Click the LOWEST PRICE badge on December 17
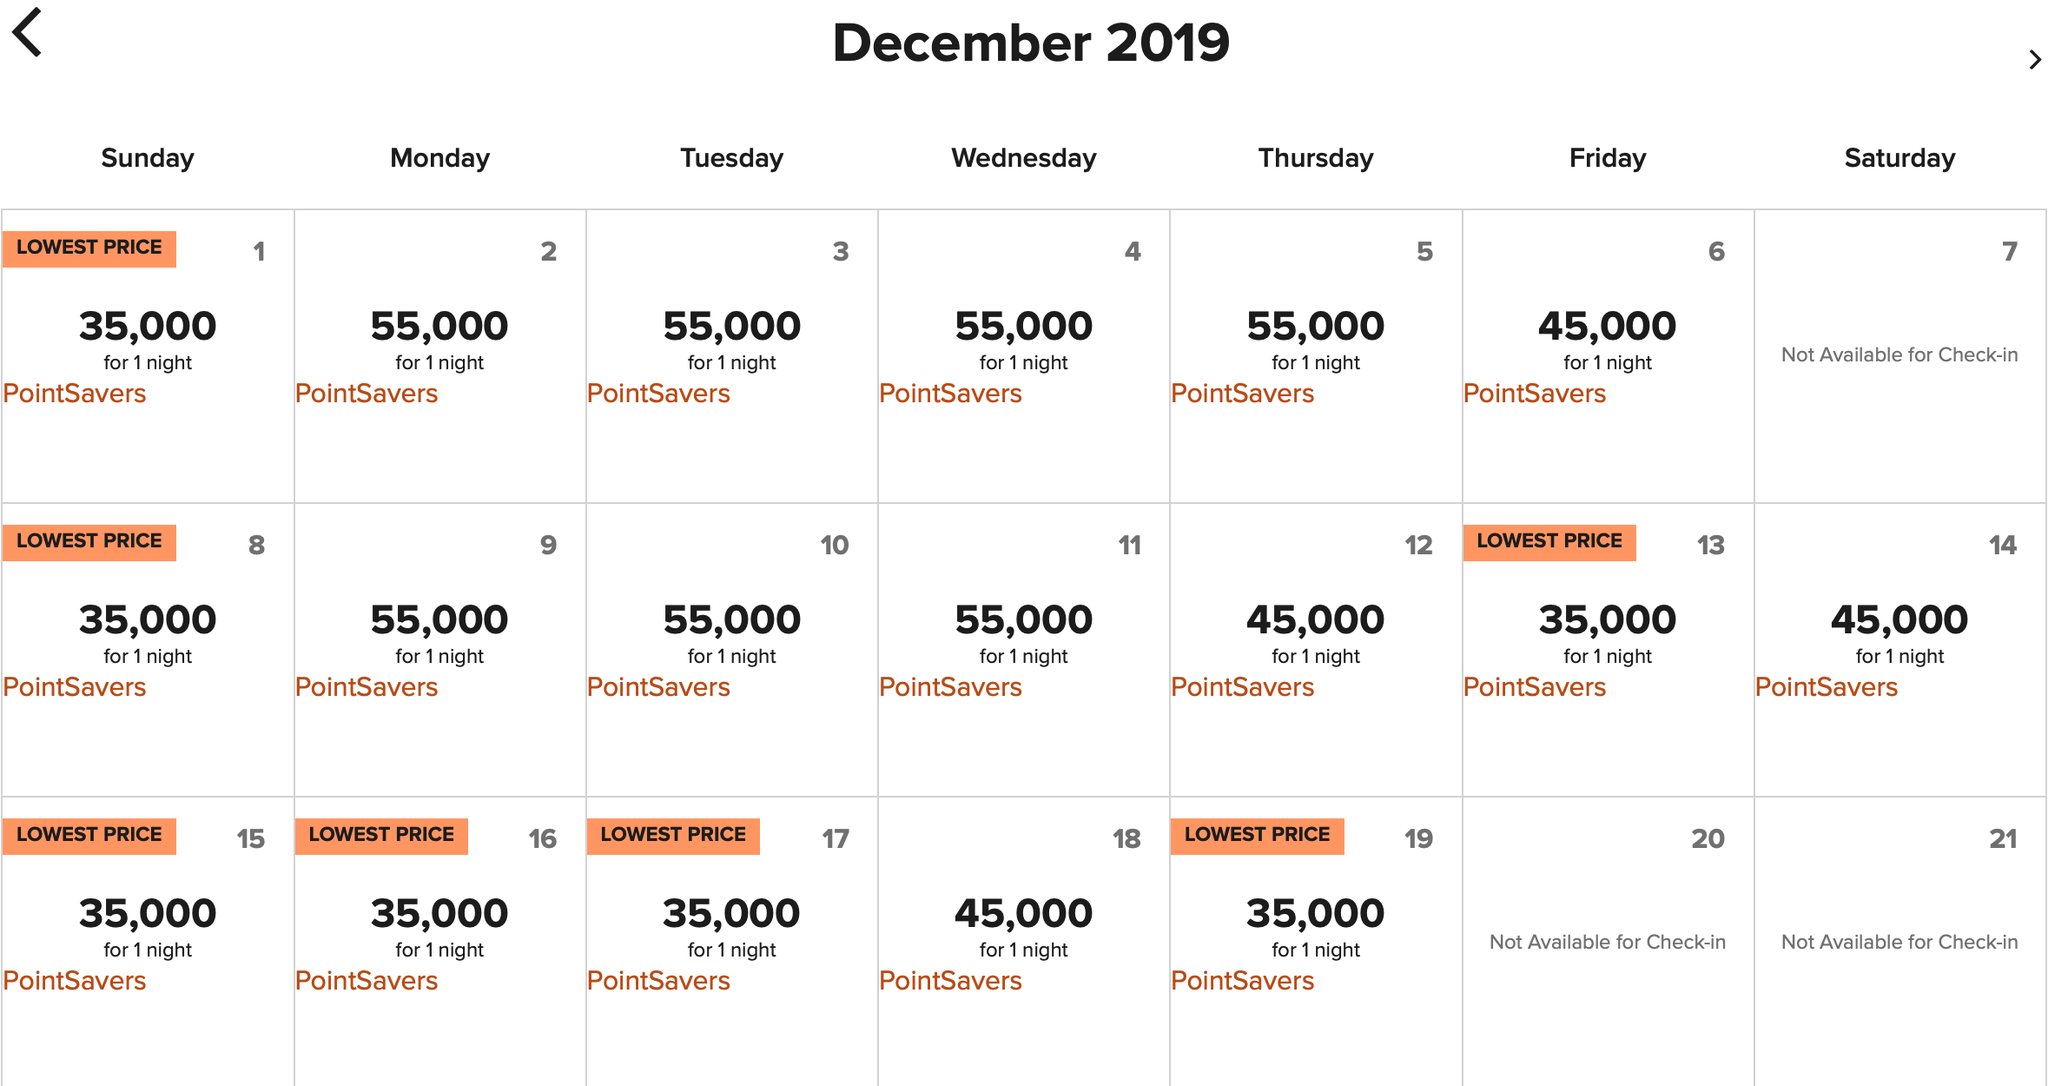2048x1086 pixels. (x=673, y=835)
